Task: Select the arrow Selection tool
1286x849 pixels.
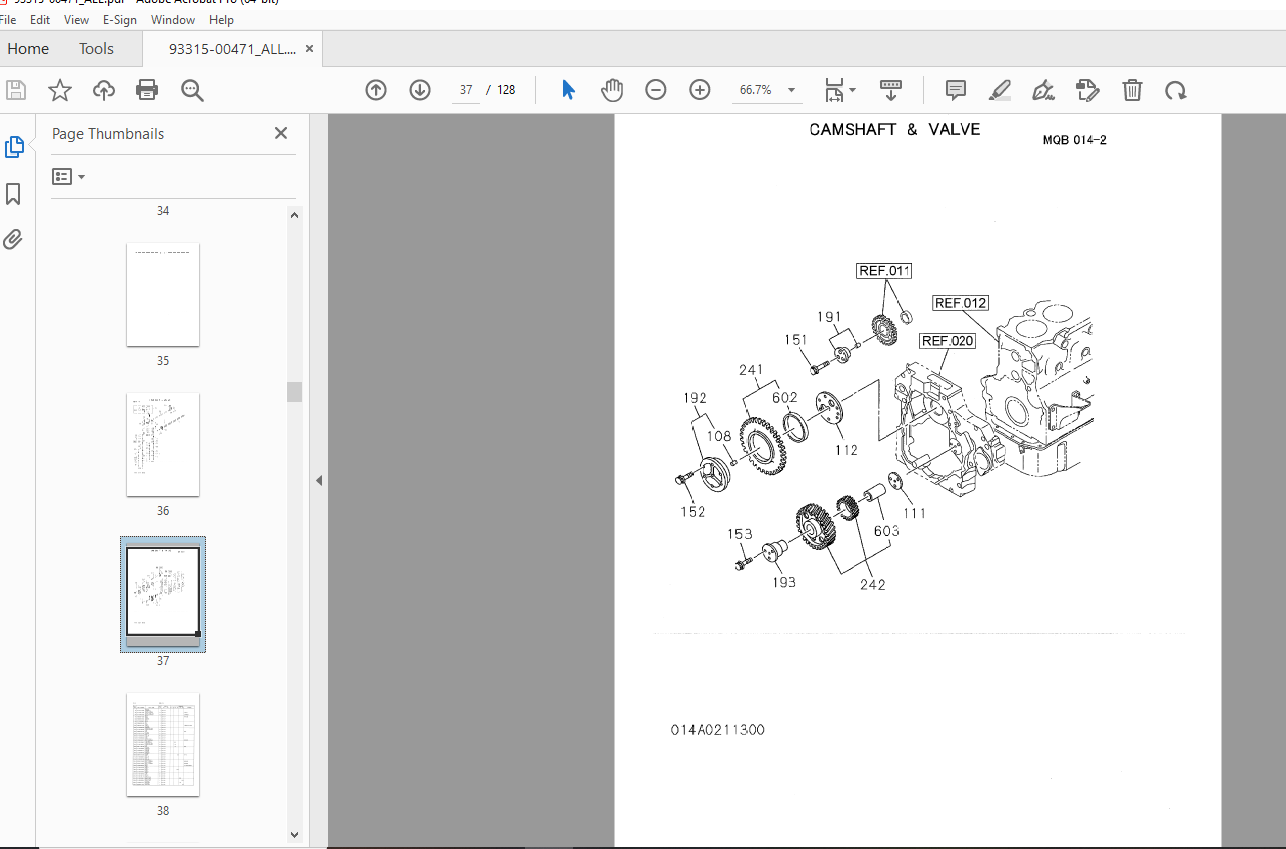Action: 568,90
